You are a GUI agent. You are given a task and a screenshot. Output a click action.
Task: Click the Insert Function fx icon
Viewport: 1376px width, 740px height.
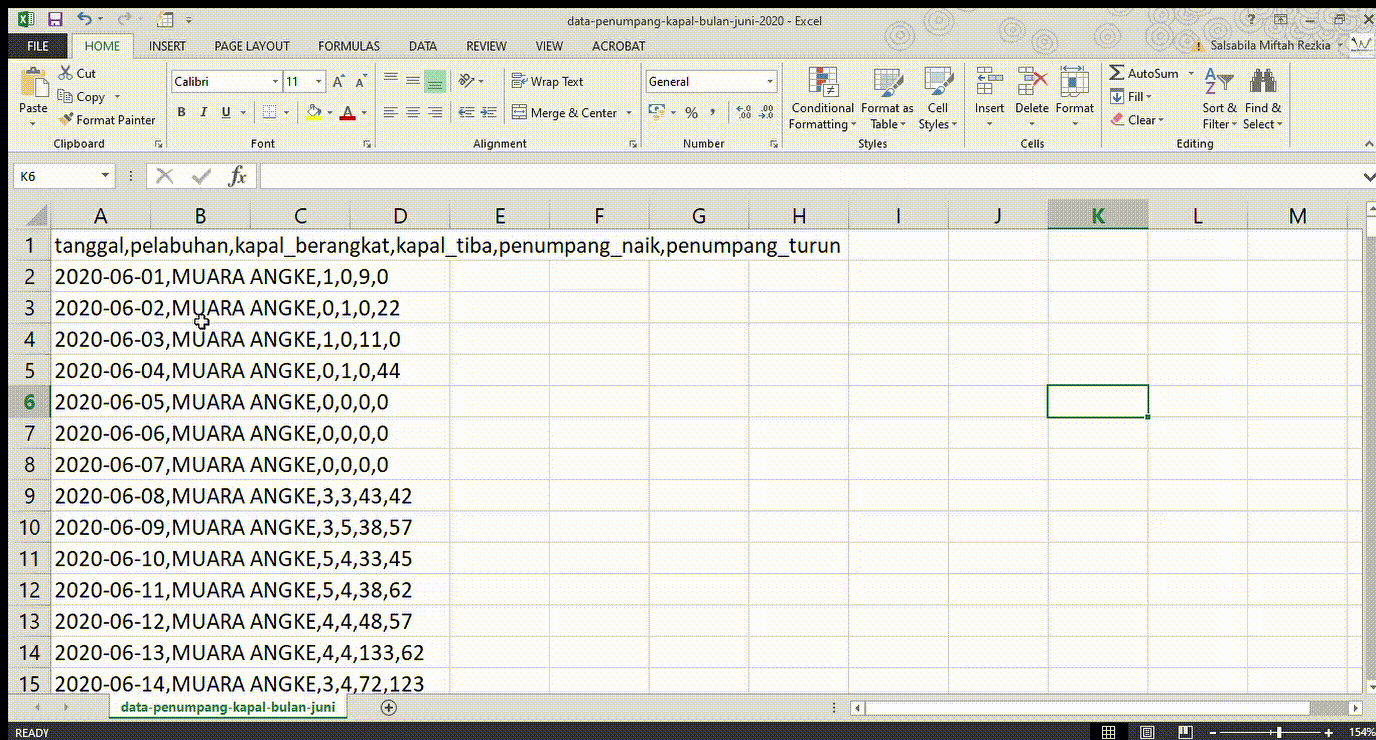tap(238, 175)
